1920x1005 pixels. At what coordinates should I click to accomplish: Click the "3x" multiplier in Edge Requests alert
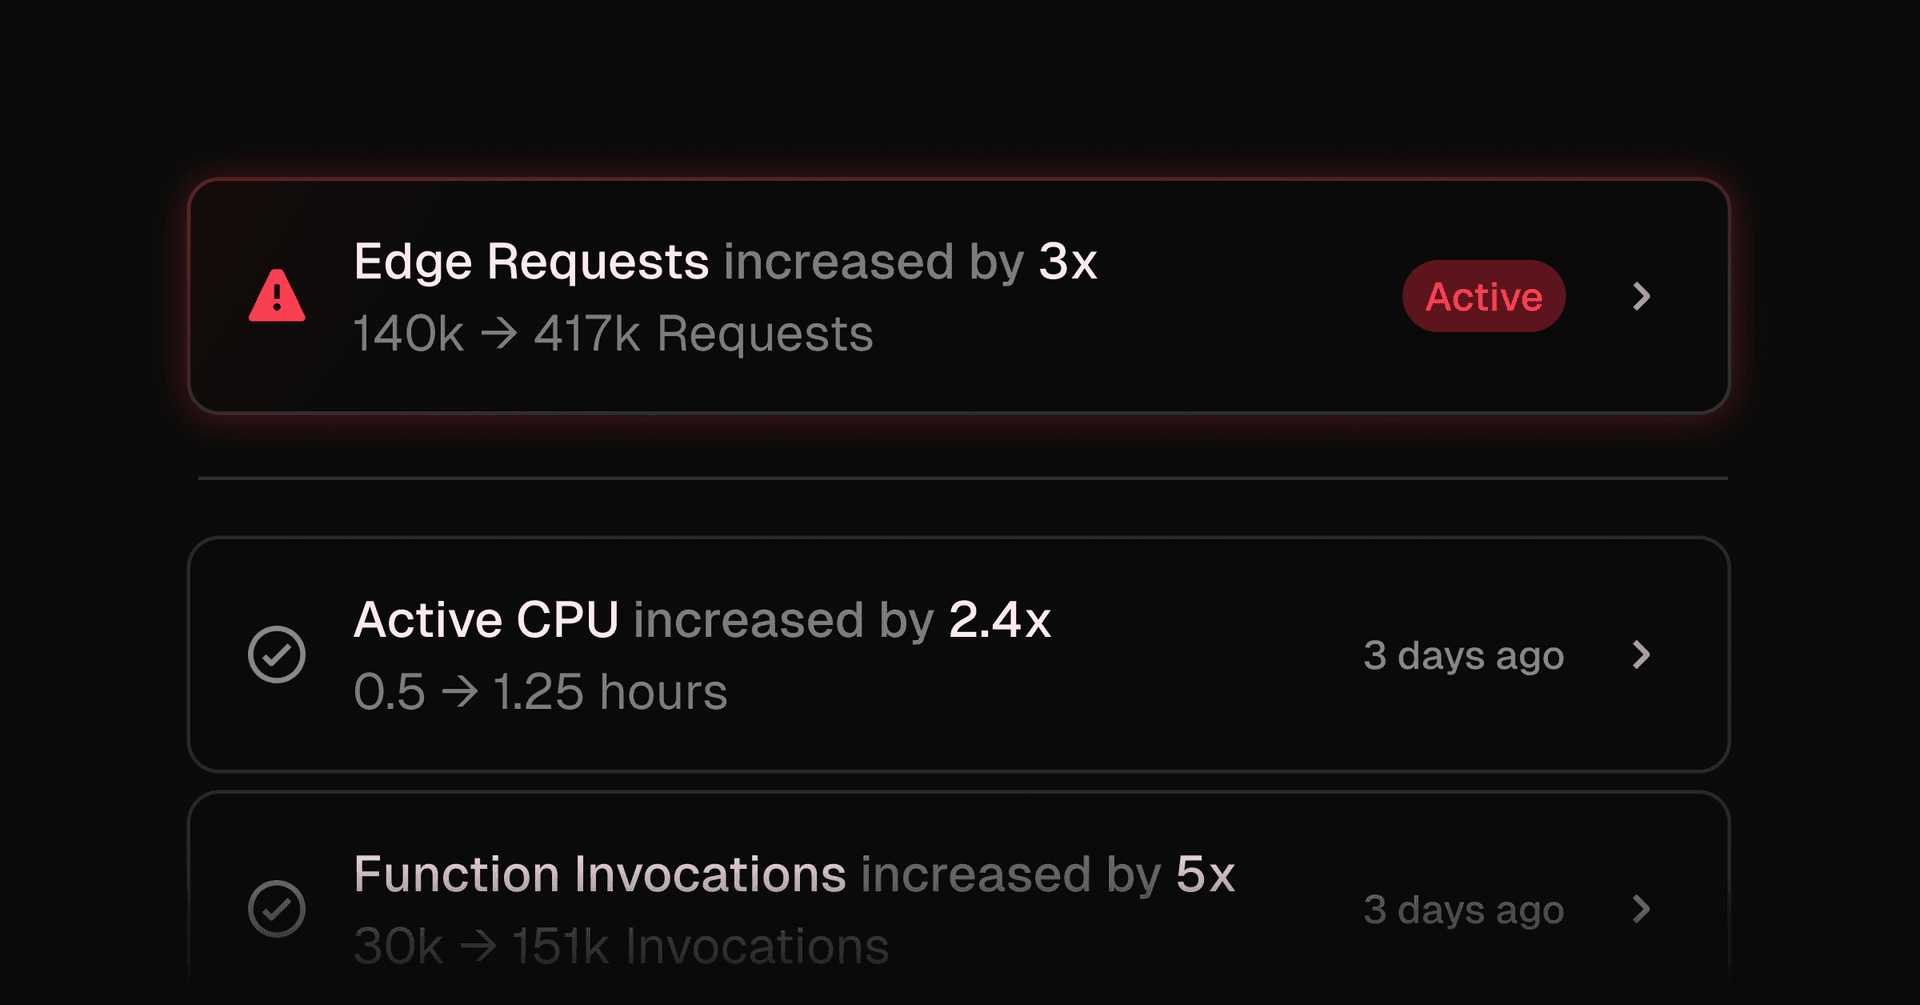(1068, 262)
